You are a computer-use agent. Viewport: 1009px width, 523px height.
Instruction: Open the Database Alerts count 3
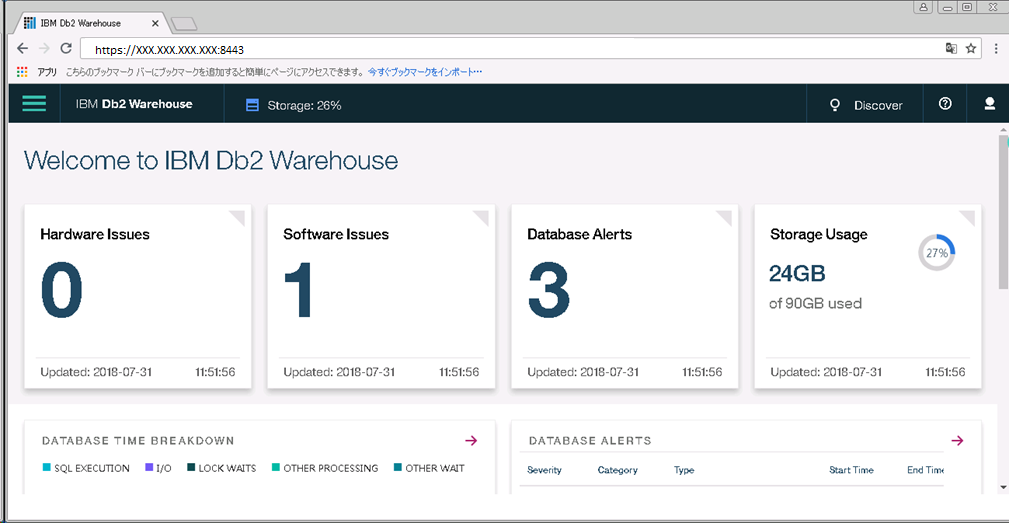coord(549,290)
